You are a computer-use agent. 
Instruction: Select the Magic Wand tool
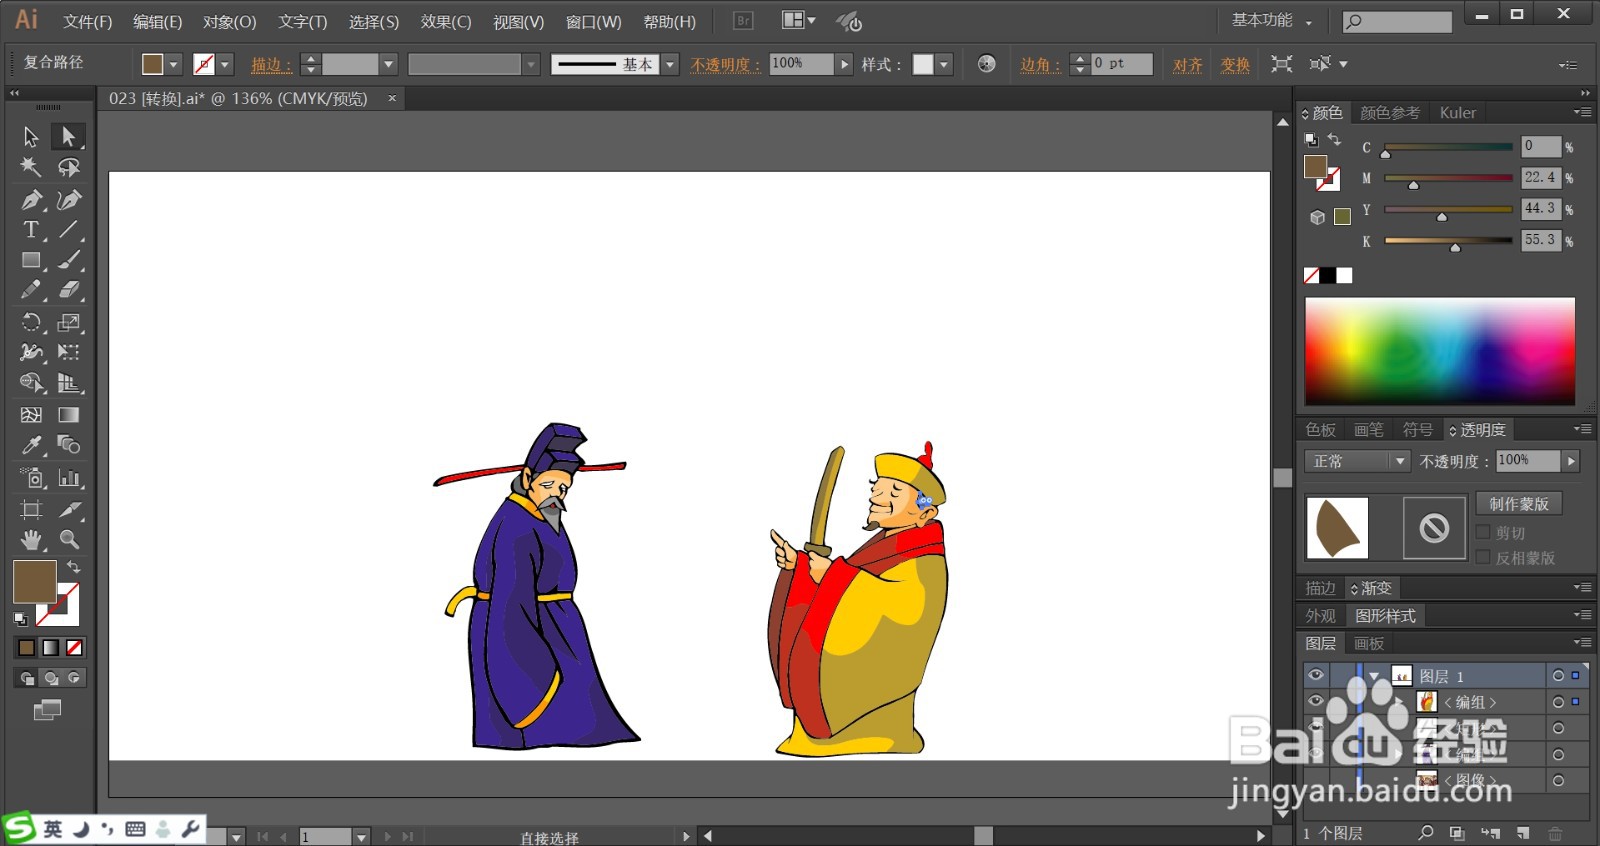click(31, 167)
